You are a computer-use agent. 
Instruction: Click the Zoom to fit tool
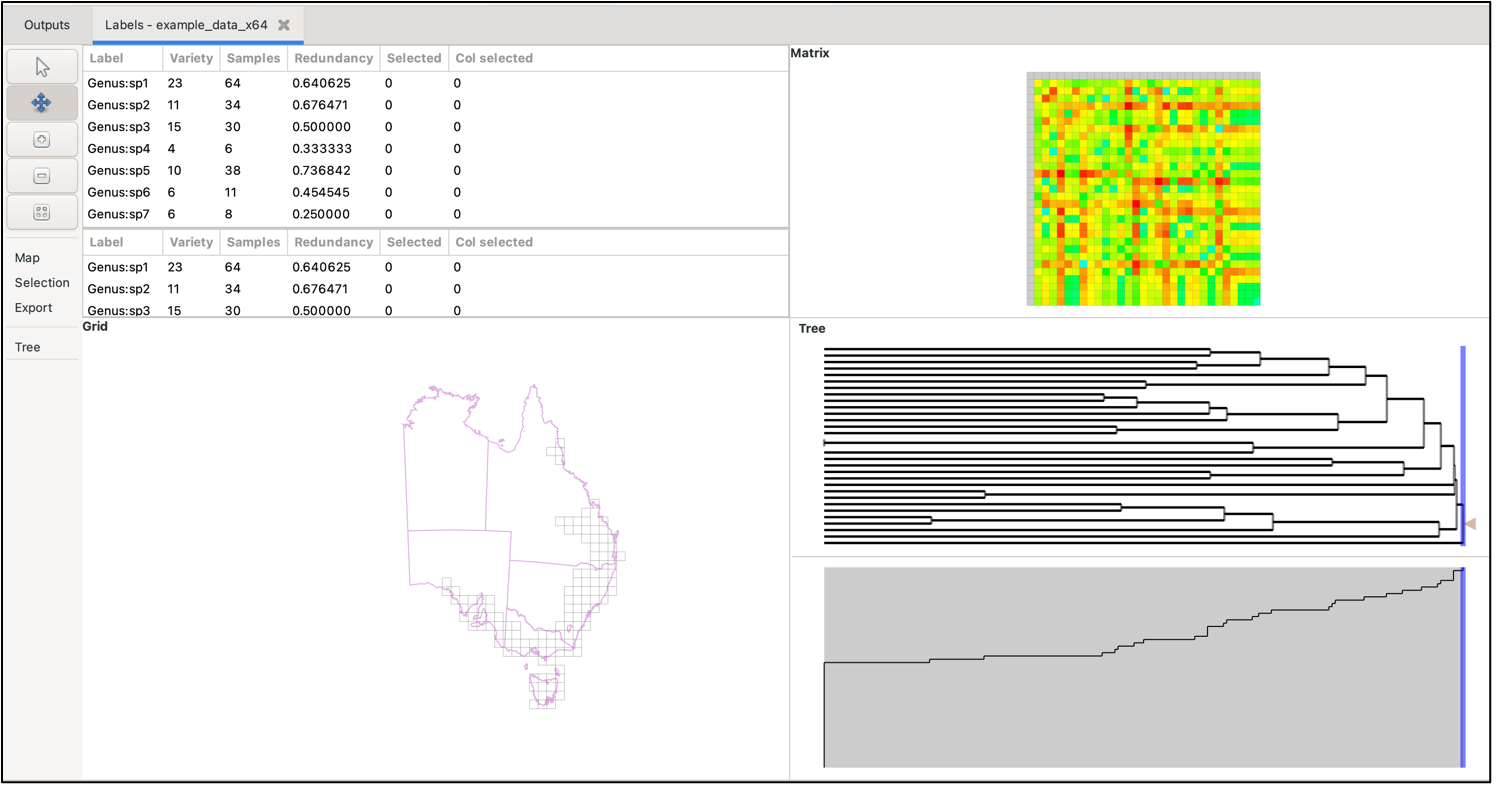click(42, 212)
